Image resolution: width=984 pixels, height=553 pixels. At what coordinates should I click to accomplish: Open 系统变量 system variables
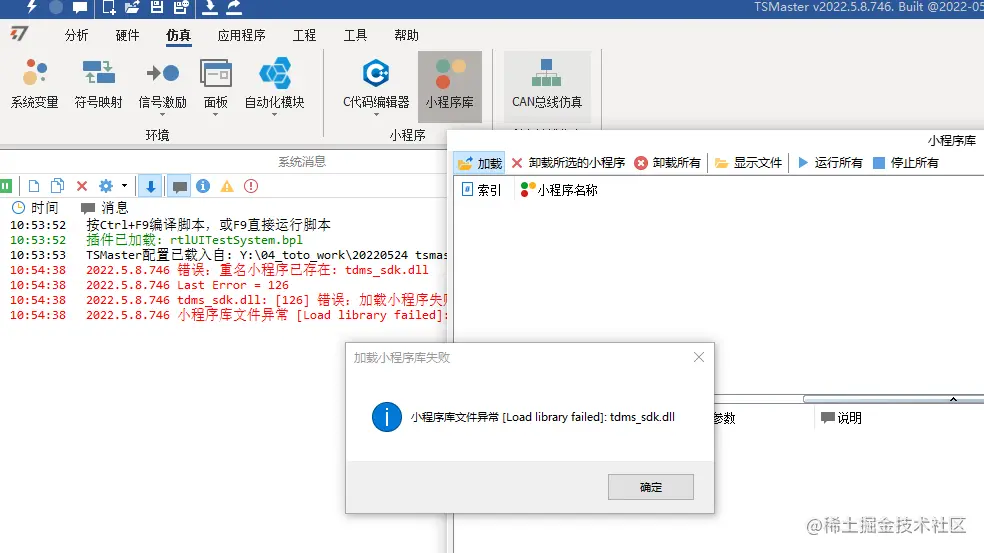(x=35, y=84)
